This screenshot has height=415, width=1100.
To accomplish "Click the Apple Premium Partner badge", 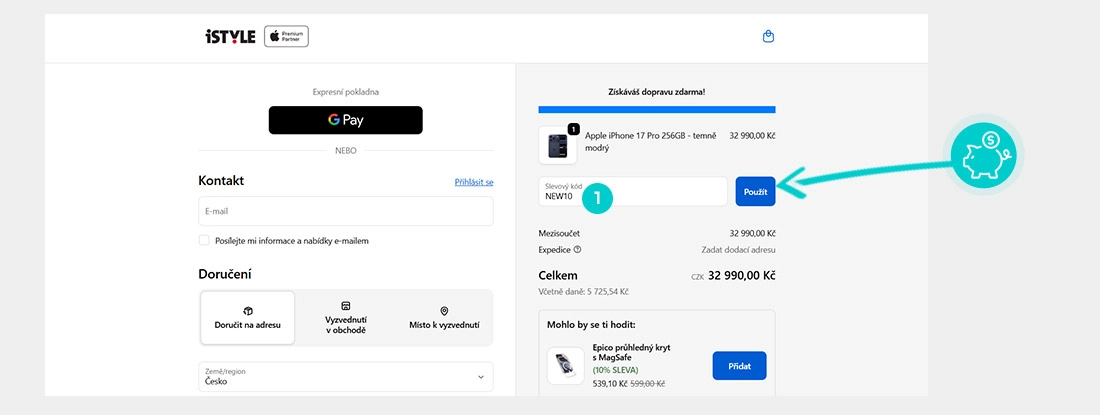I will pos(286,36).
